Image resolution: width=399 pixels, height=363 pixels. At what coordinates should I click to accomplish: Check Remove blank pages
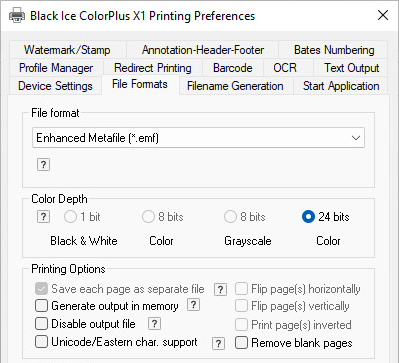pos(241,343)
